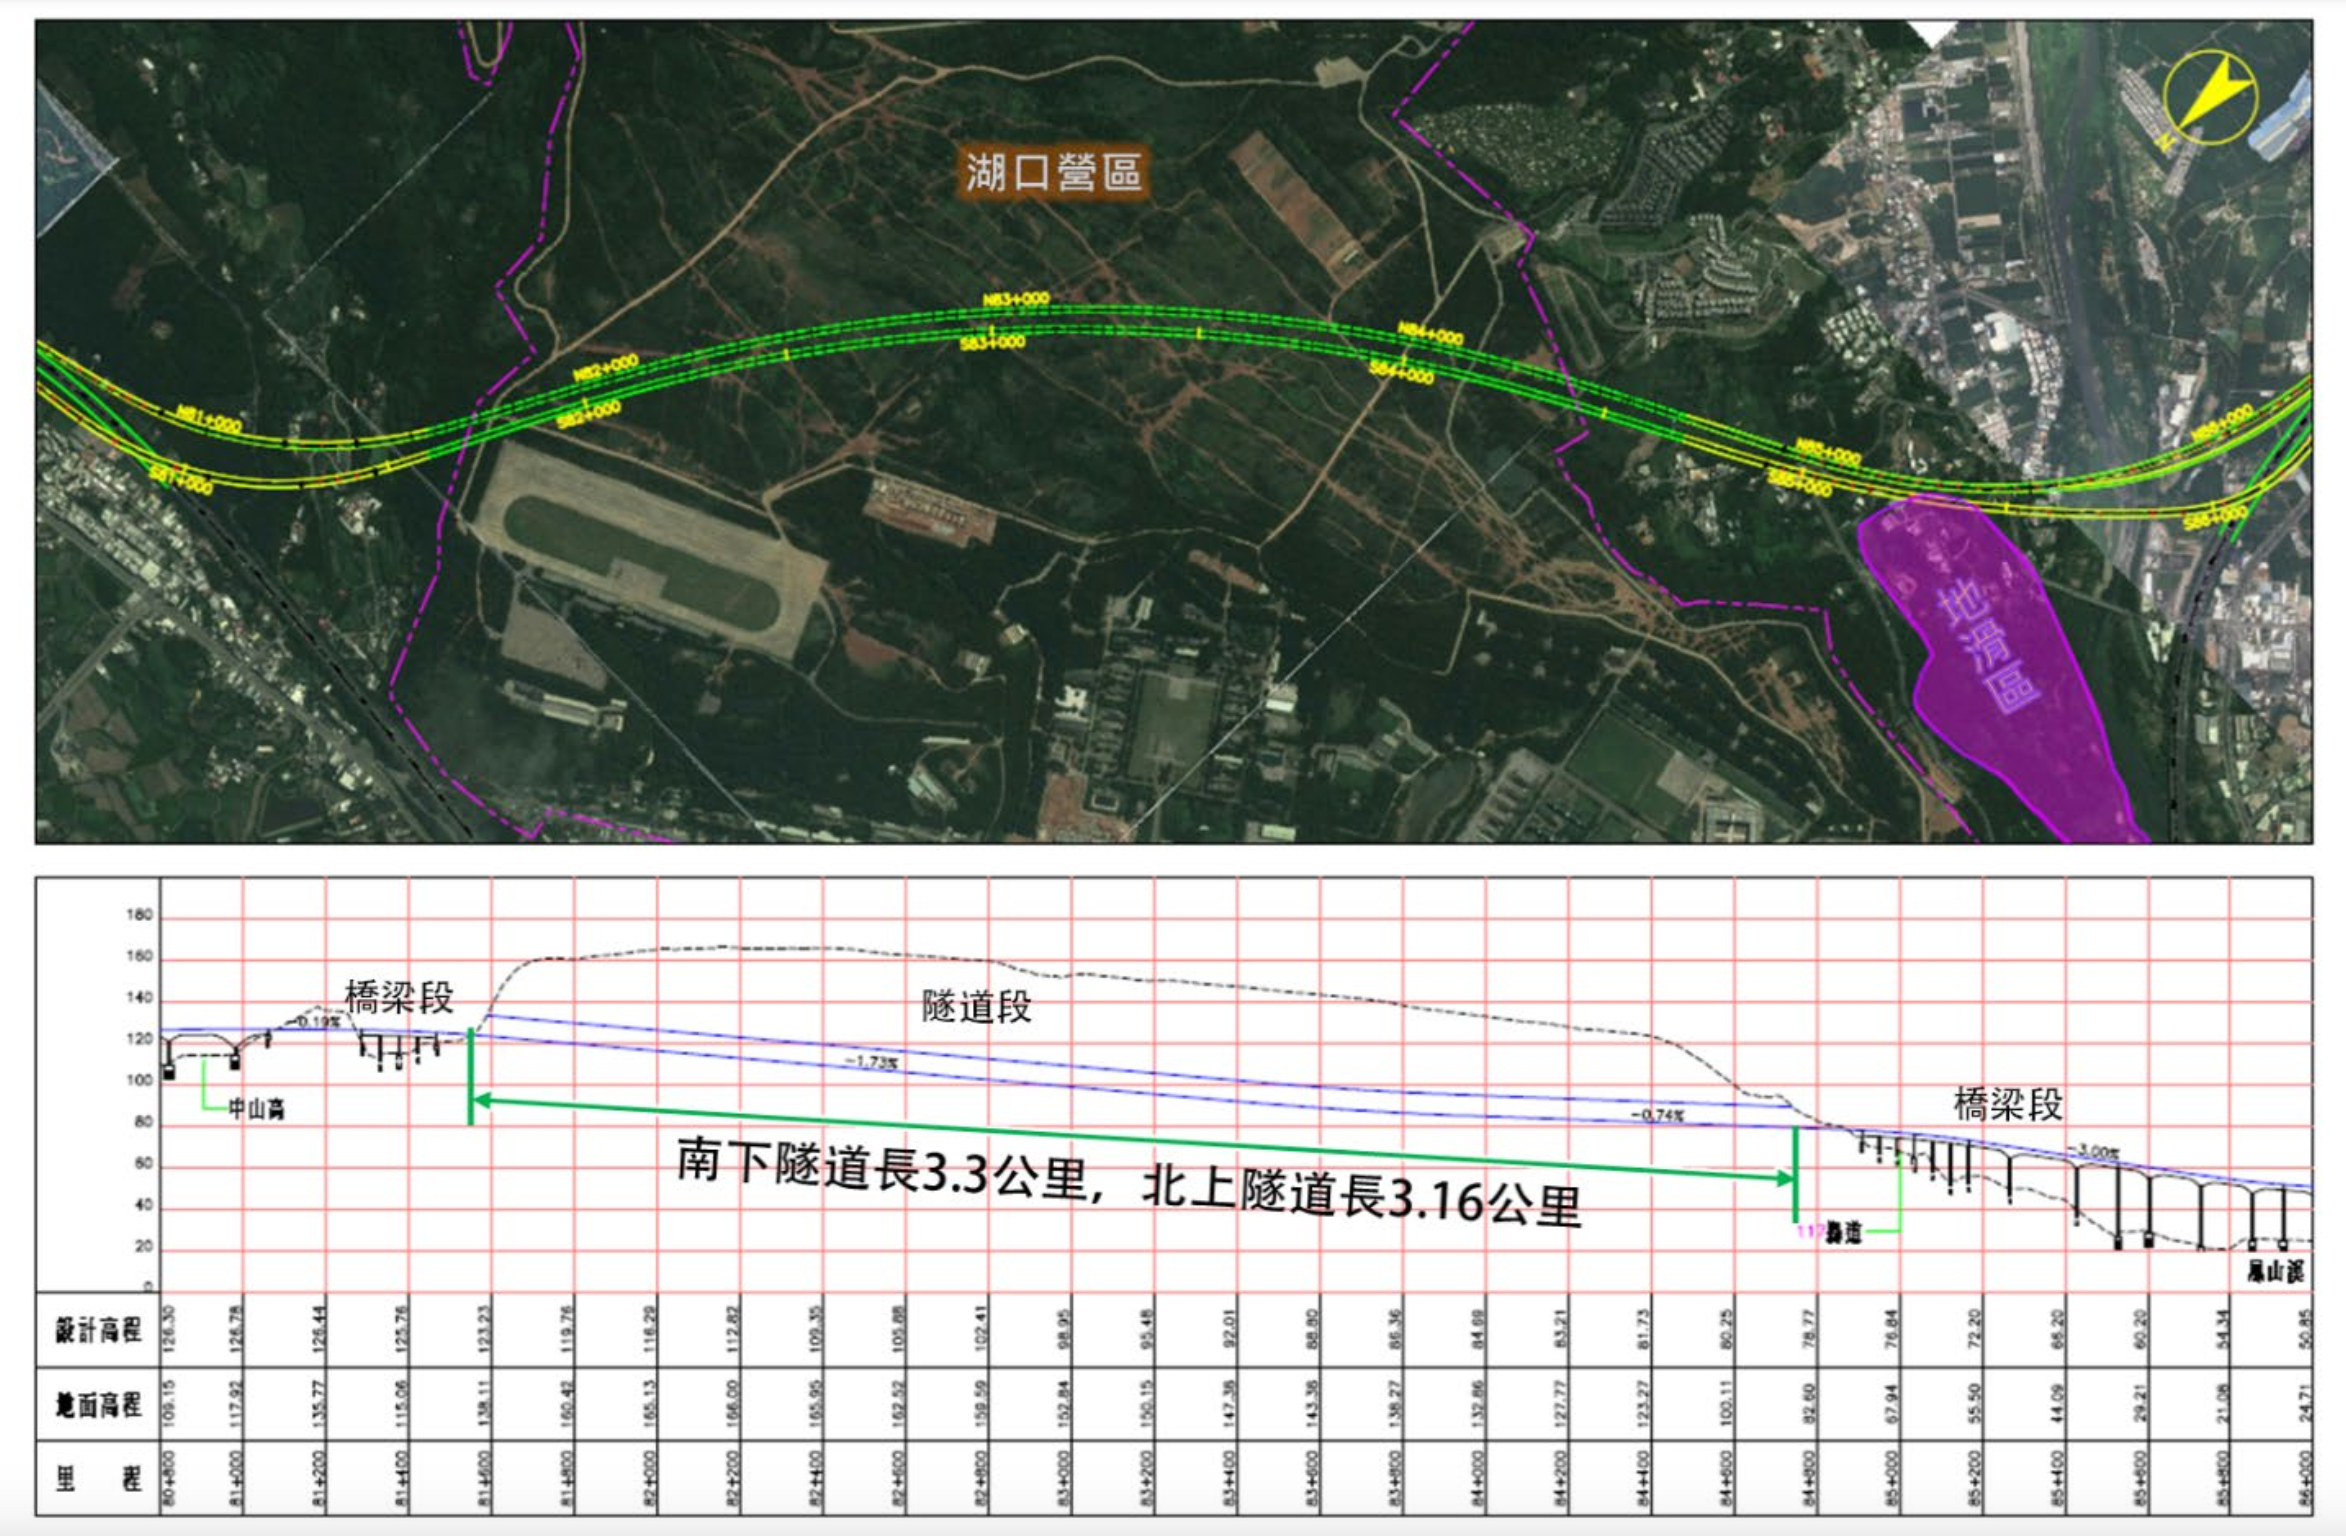Click ground elevation value 147.38
The height and width of the screenshot is (1536, 2346).
tap(1229, 1402)
